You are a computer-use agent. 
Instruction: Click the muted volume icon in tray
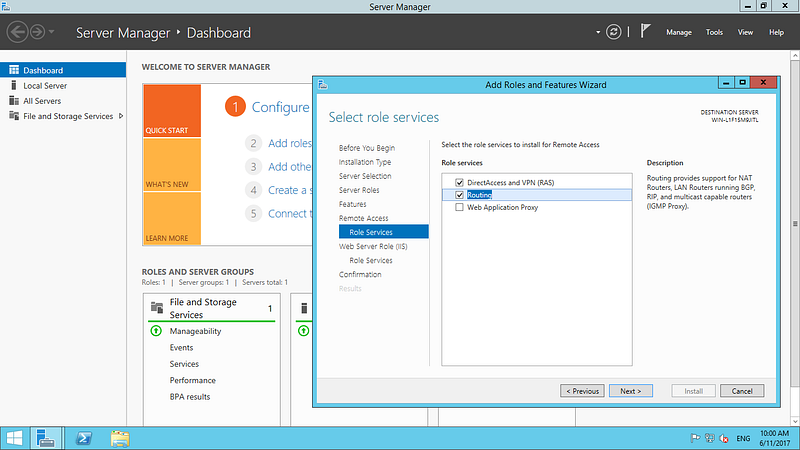coord(723,438)
